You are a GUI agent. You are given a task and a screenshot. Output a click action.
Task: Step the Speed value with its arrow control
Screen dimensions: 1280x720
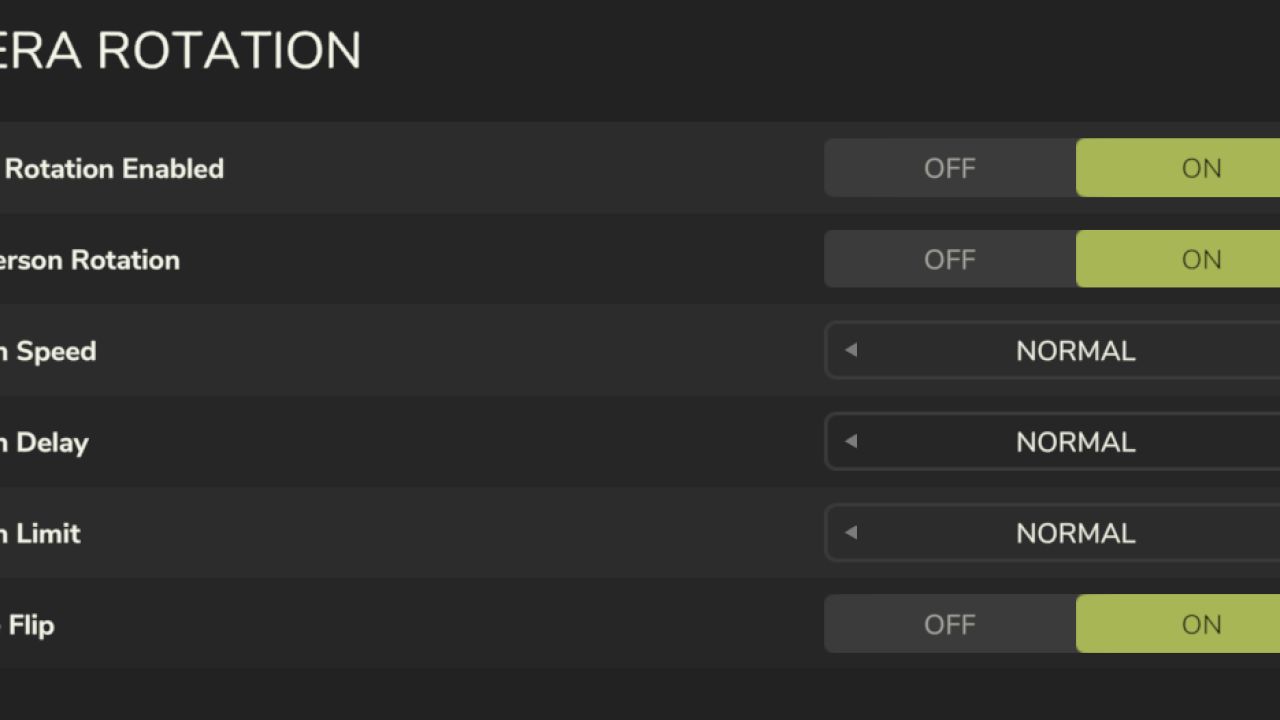850,351
